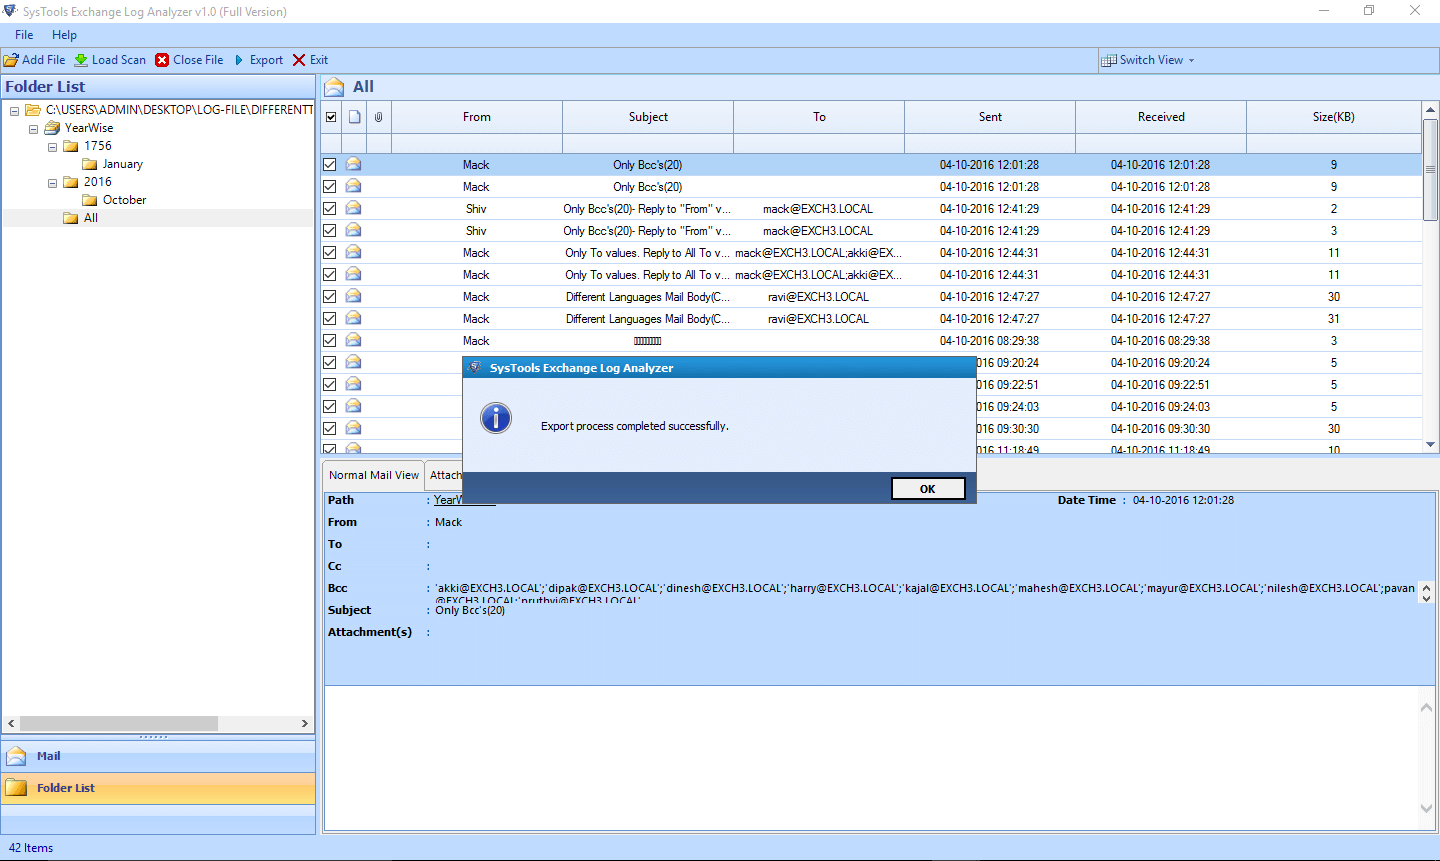This screenshot has height=861, width=1440.
Task: Click envelope icon of mail received 09:30:30
Action: click(x=353, y=428)
